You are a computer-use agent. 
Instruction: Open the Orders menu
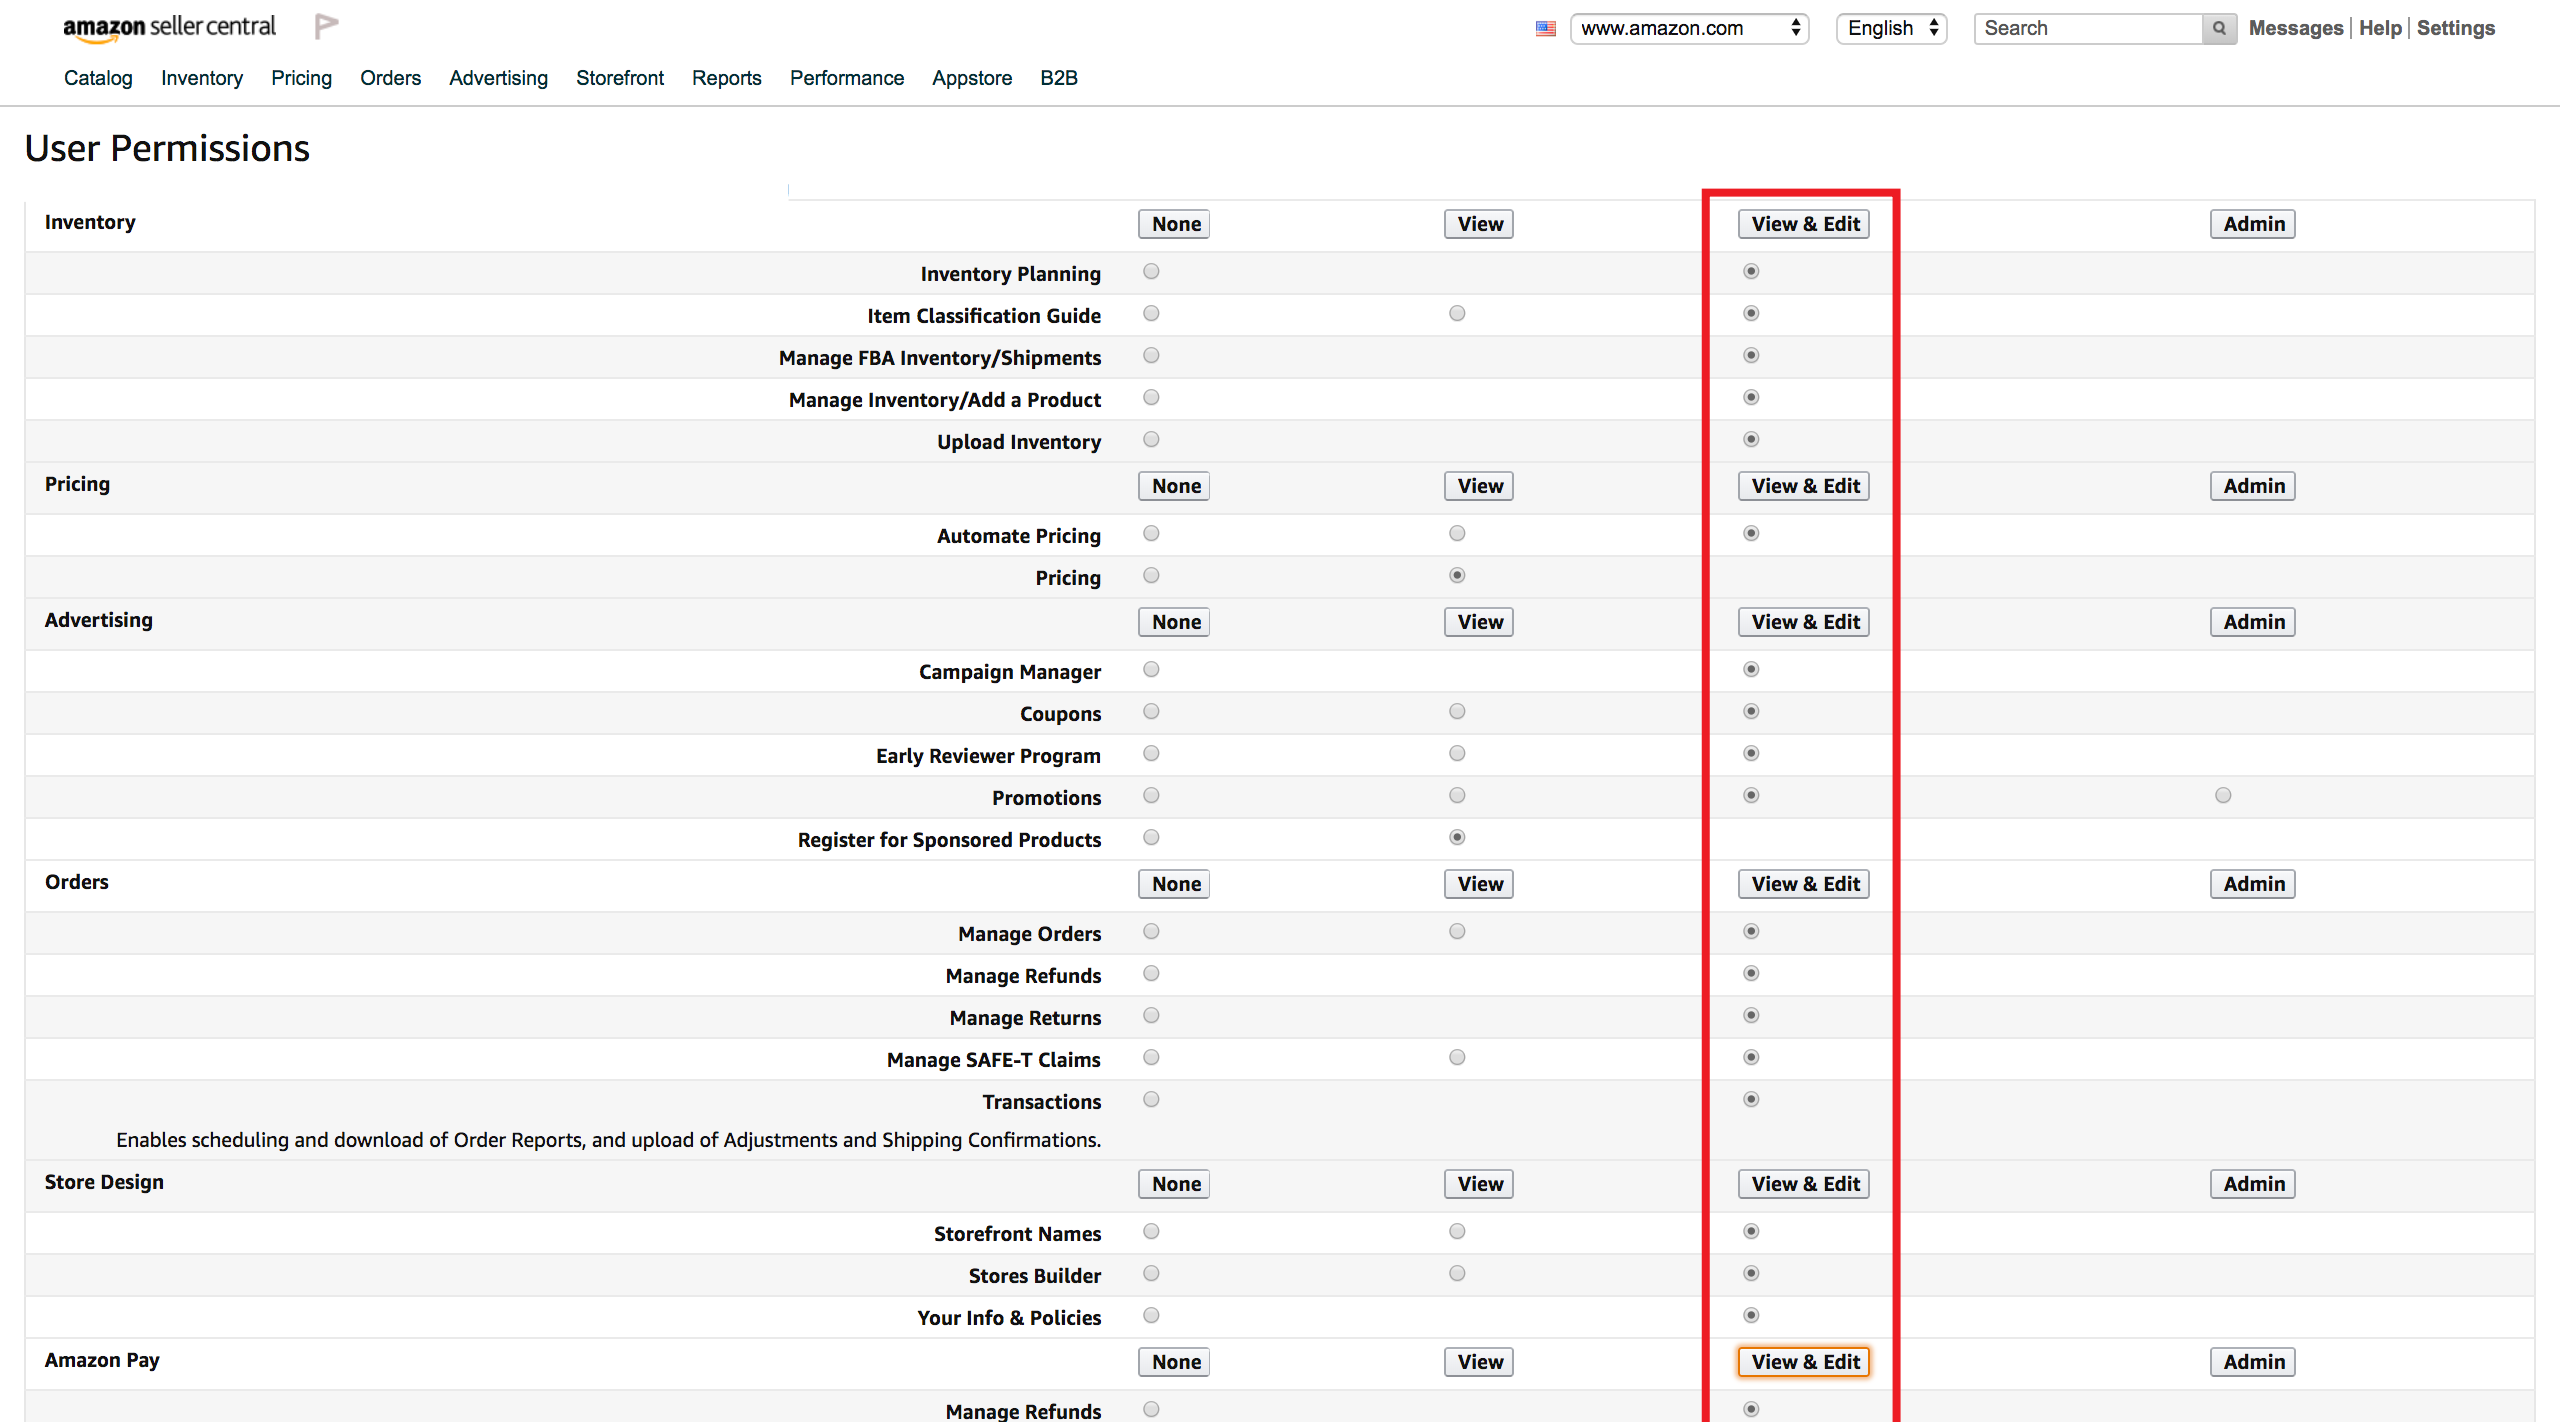(390, 78)
